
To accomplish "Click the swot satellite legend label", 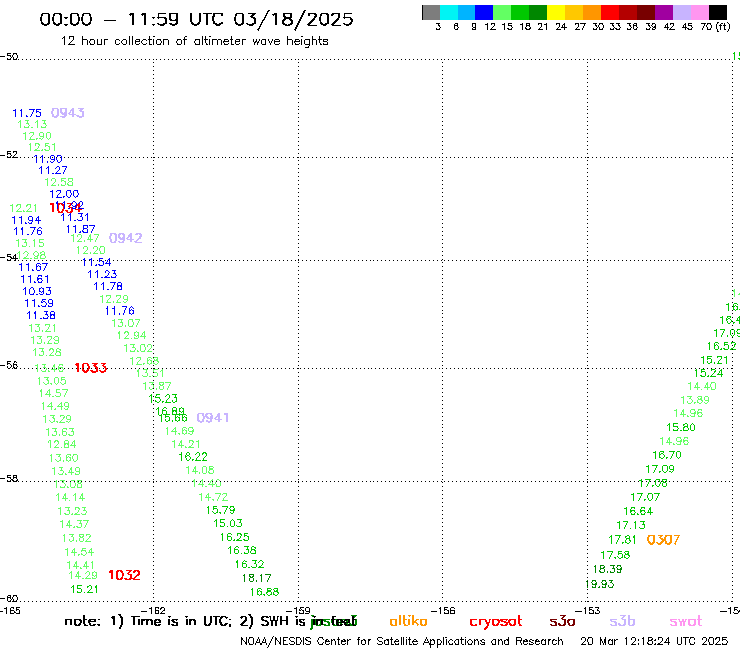I will [686, 622].
